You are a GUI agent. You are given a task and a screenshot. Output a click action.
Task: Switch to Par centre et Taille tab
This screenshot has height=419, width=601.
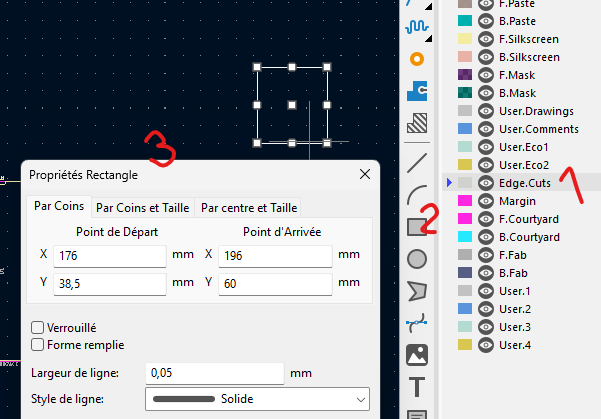pyautogui.click(x=249, y=208)
